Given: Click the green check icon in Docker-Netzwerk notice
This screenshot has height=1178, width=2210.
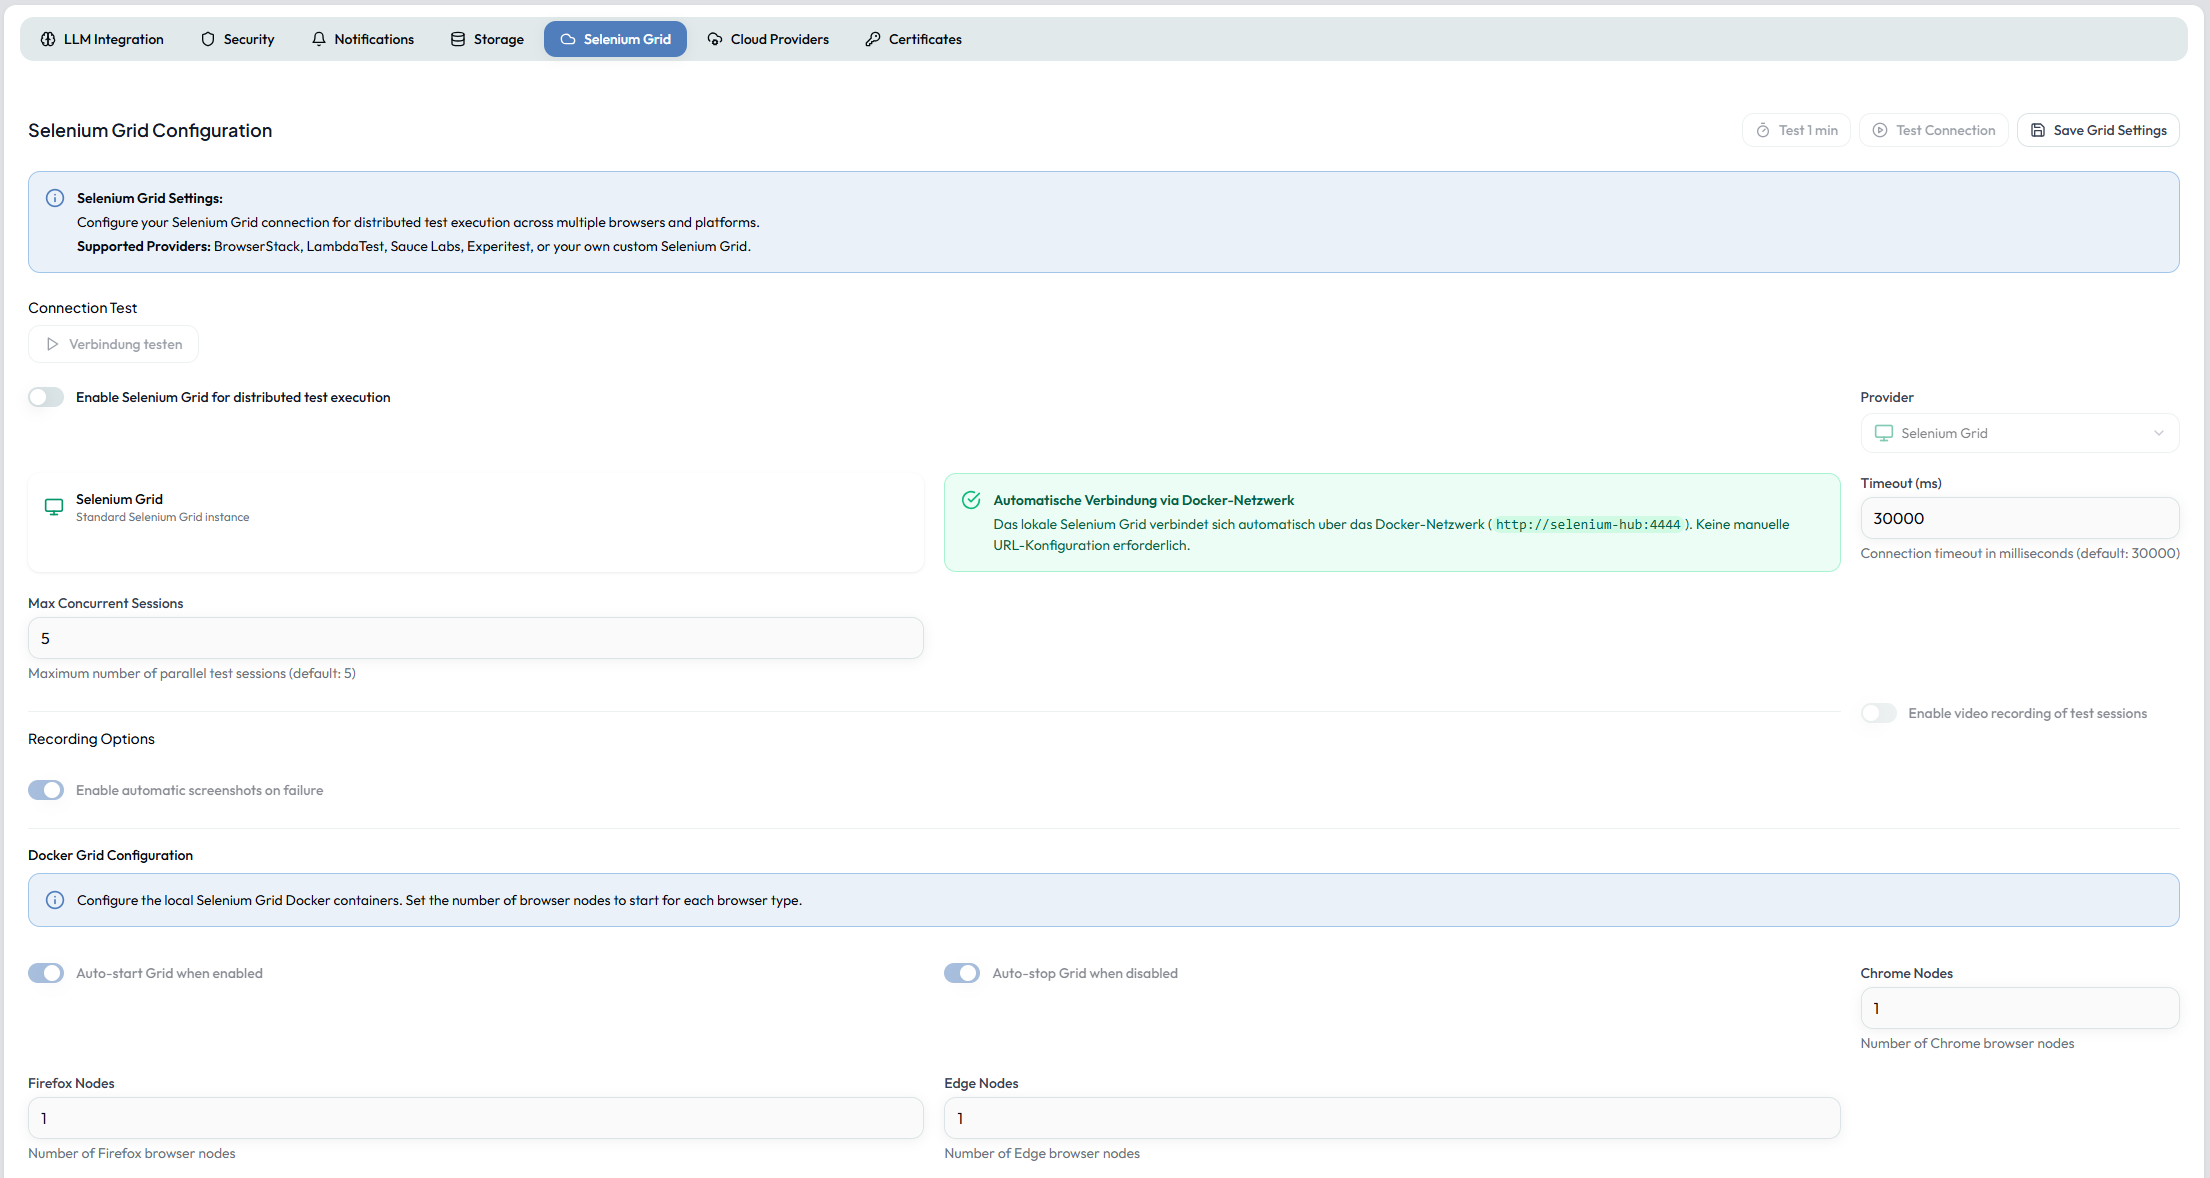Looking at the screenshot, I should coord(971,500).
